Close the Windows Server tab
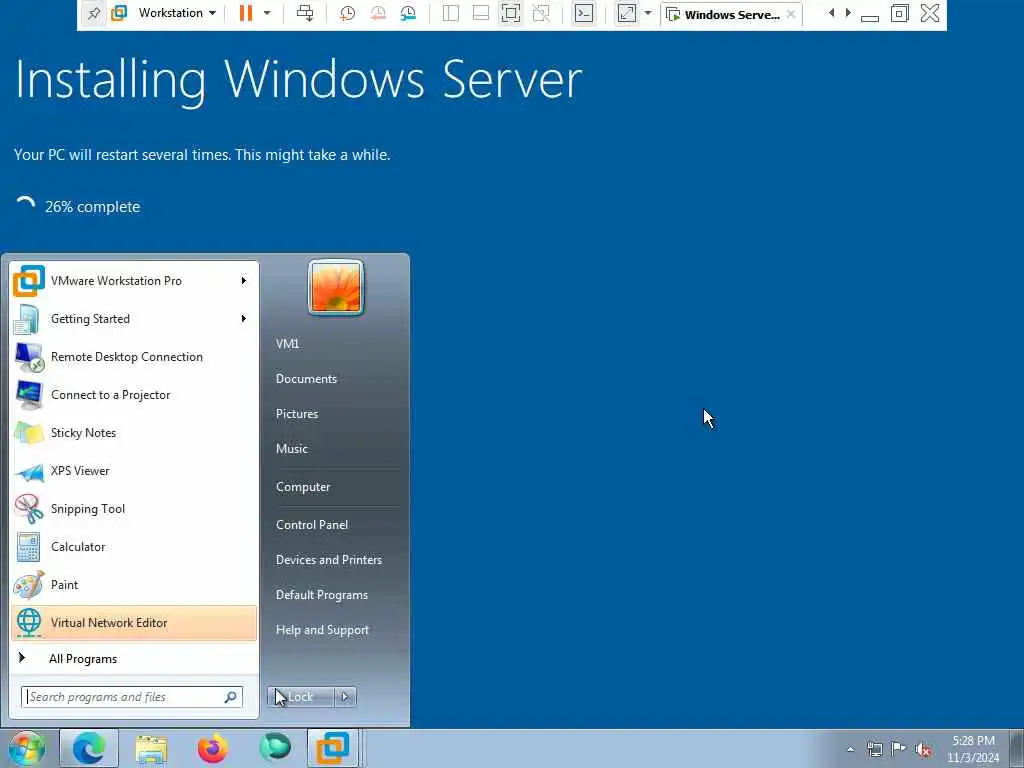 click(791, 14)
